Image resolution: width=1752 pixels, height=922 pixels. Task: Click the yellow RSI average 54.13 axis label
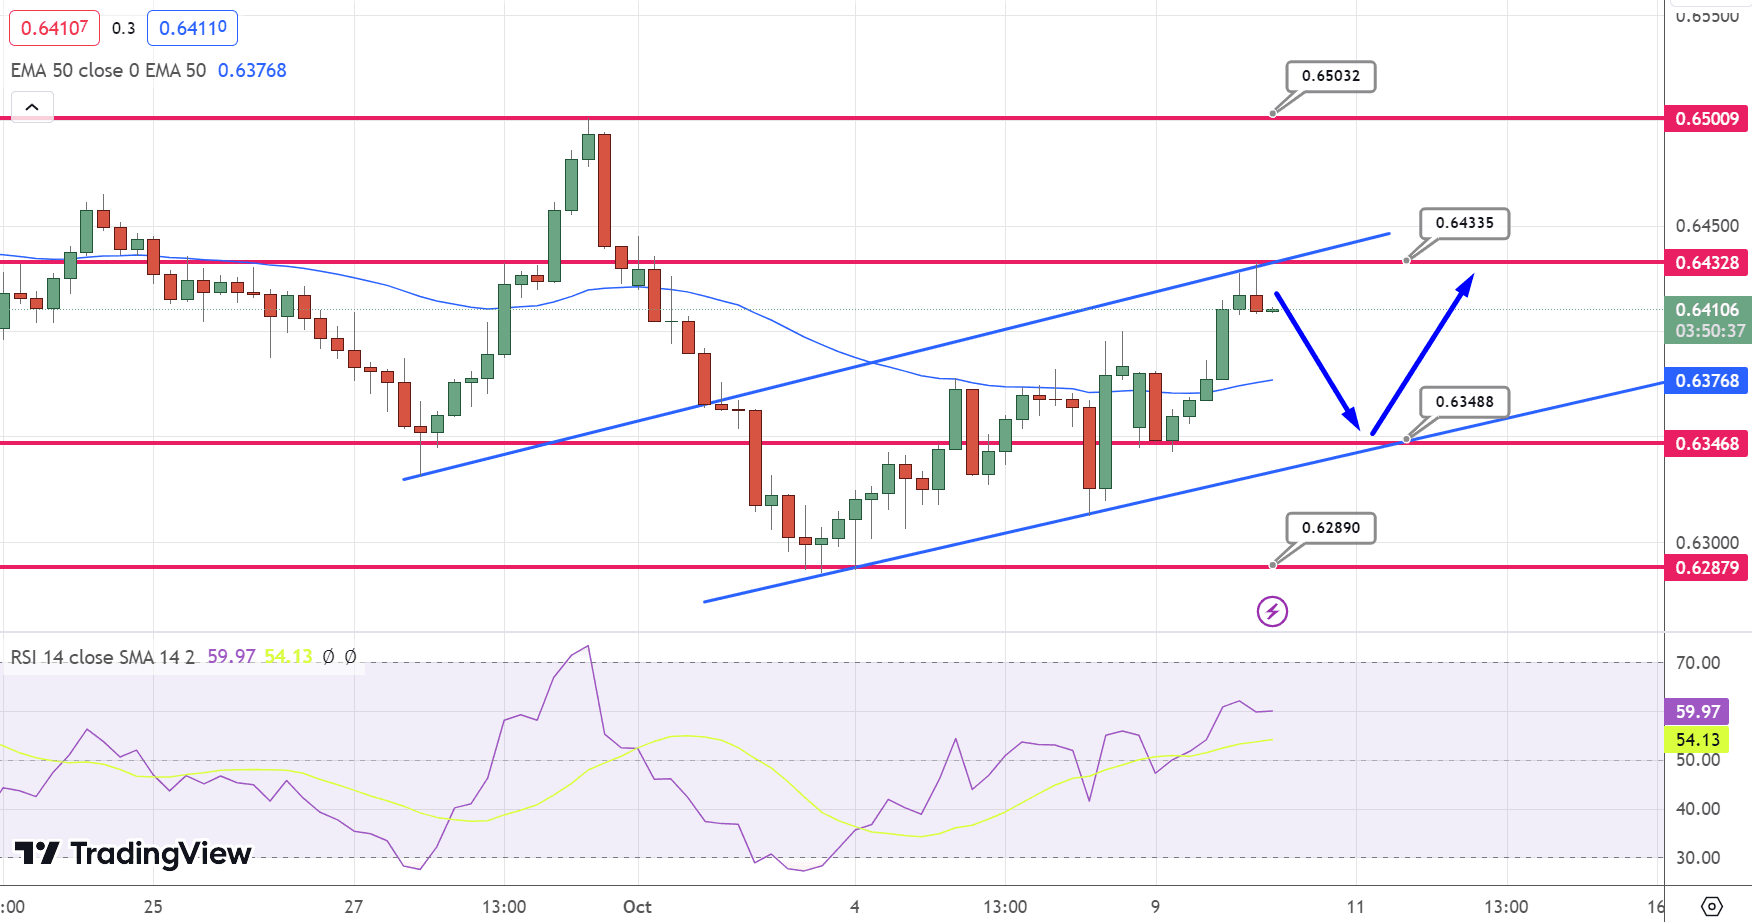pos(1697,740)
